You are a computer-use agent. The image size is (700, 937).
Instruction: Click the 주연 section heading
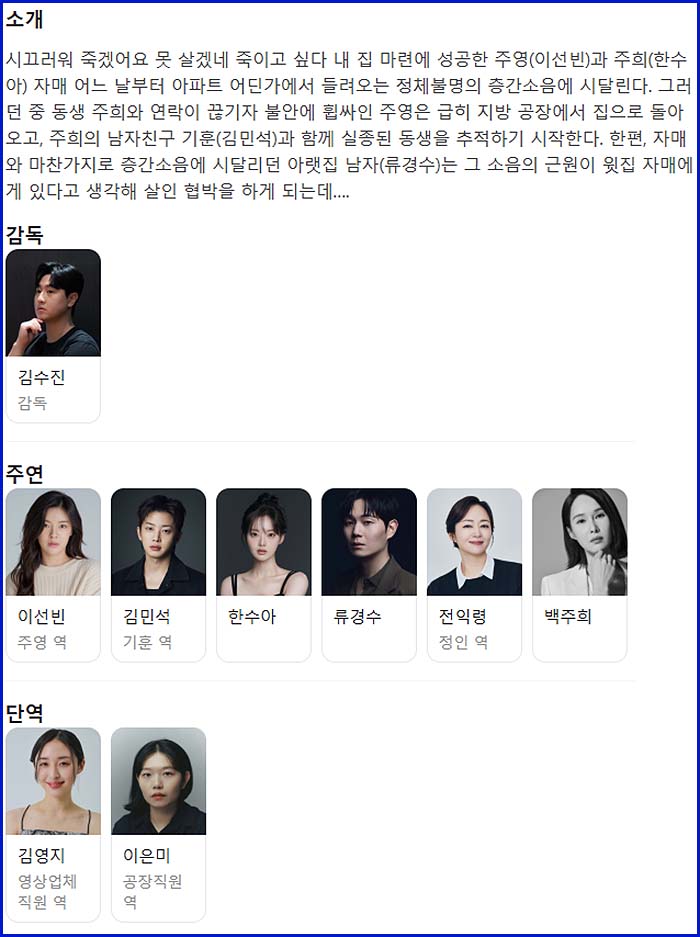click(x=25, y=474)
